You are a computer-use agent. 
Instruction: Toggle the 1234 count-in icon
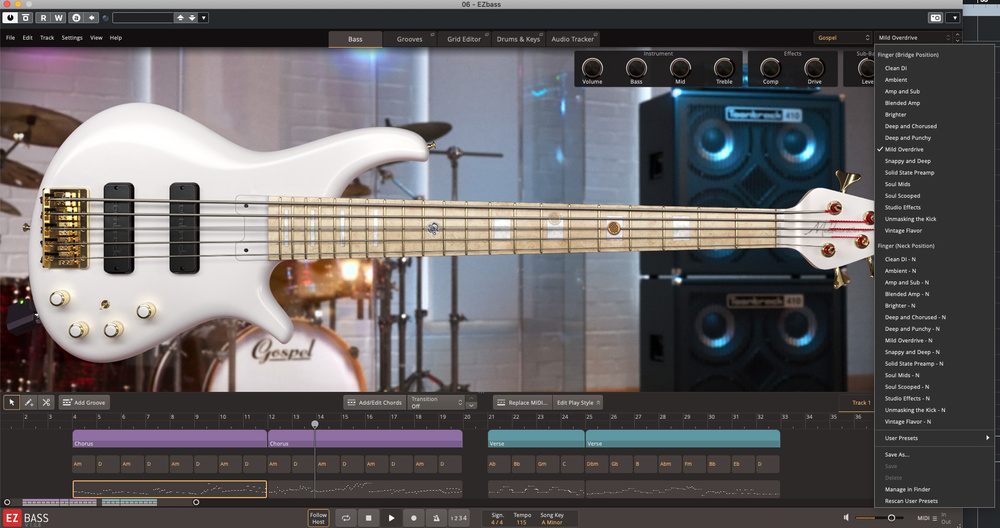(x=458, y=518)
